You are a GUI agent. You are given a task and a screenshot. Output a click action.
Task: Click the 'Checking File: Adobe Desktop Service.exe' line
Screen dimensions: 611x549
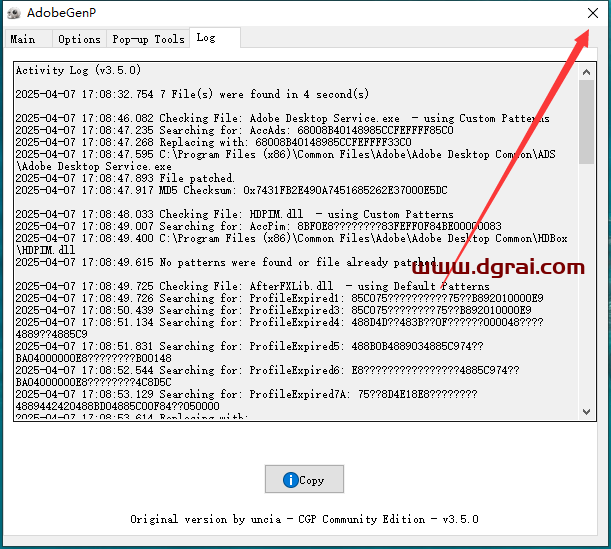(283, 118)
